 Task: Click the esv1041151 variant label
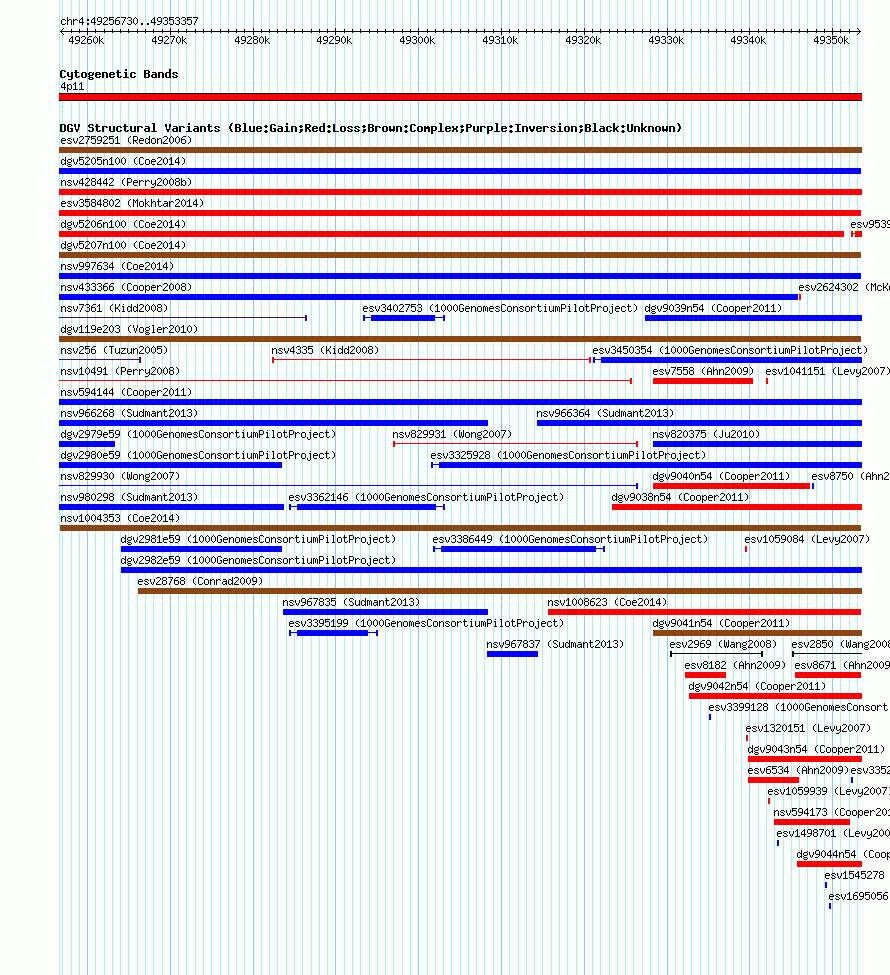(x=827, y=371)
